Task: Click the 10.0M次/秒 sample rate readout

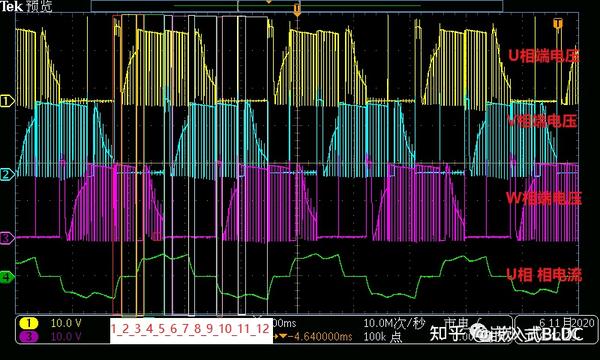Action: pos(394,324)
